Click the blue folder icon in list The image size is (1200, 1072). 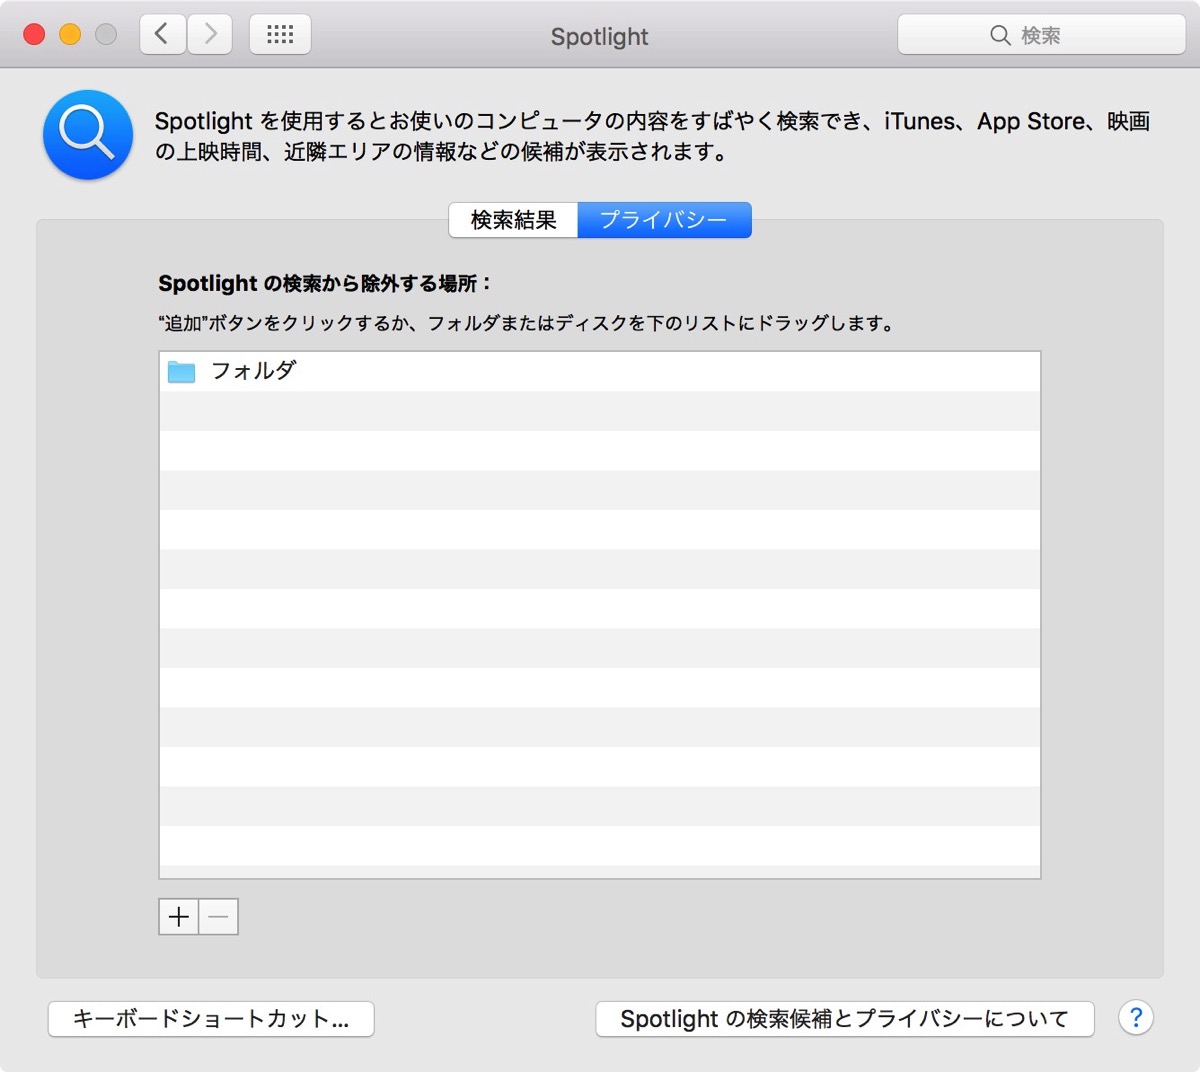coord(181,371)
